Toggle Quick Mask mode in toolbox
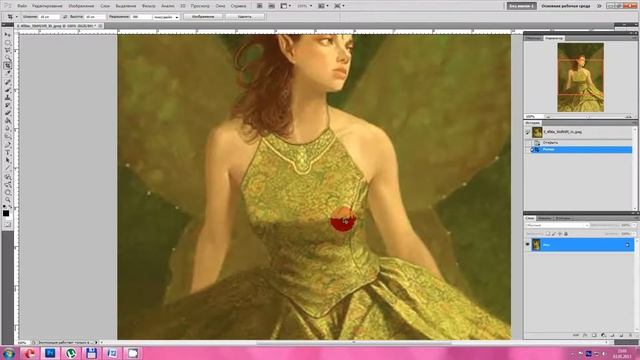 [x=8, y=225]
